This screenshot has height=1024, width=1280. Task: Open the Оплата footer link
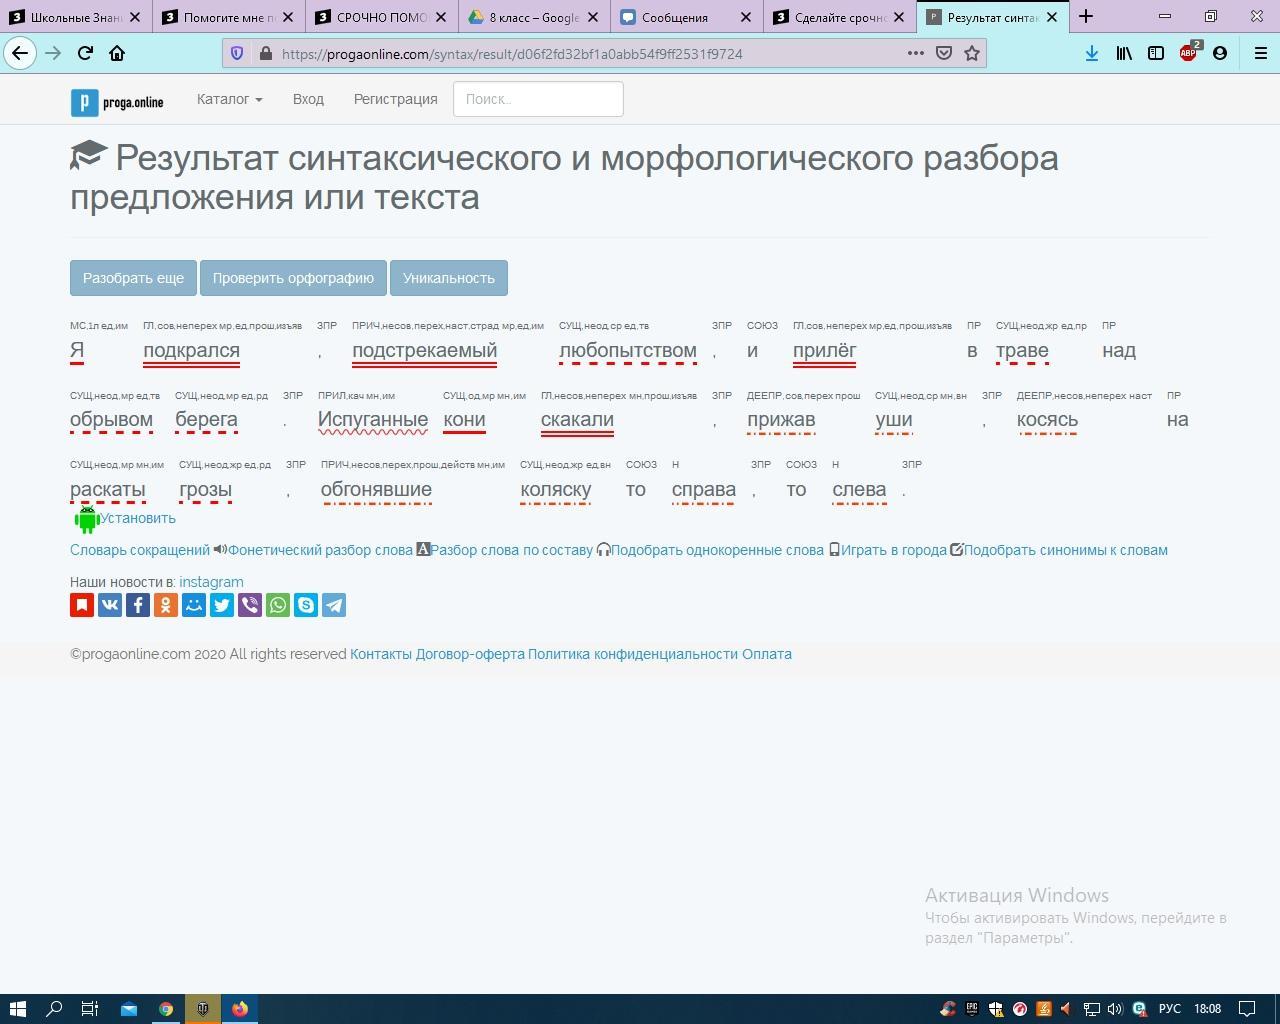[x=767, y=654]
